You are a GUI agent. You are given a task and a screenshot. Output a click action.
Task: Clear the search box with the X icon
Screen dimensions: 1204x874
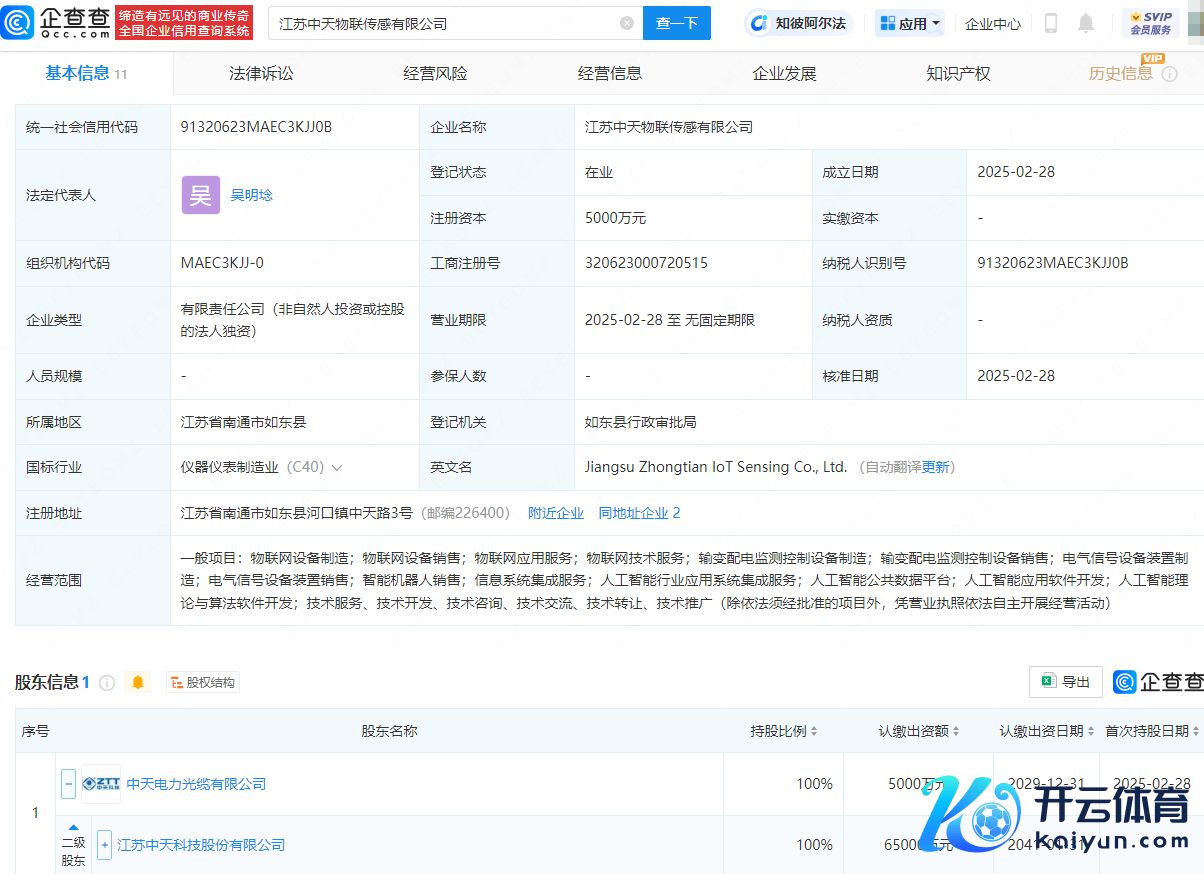(627, 23)
